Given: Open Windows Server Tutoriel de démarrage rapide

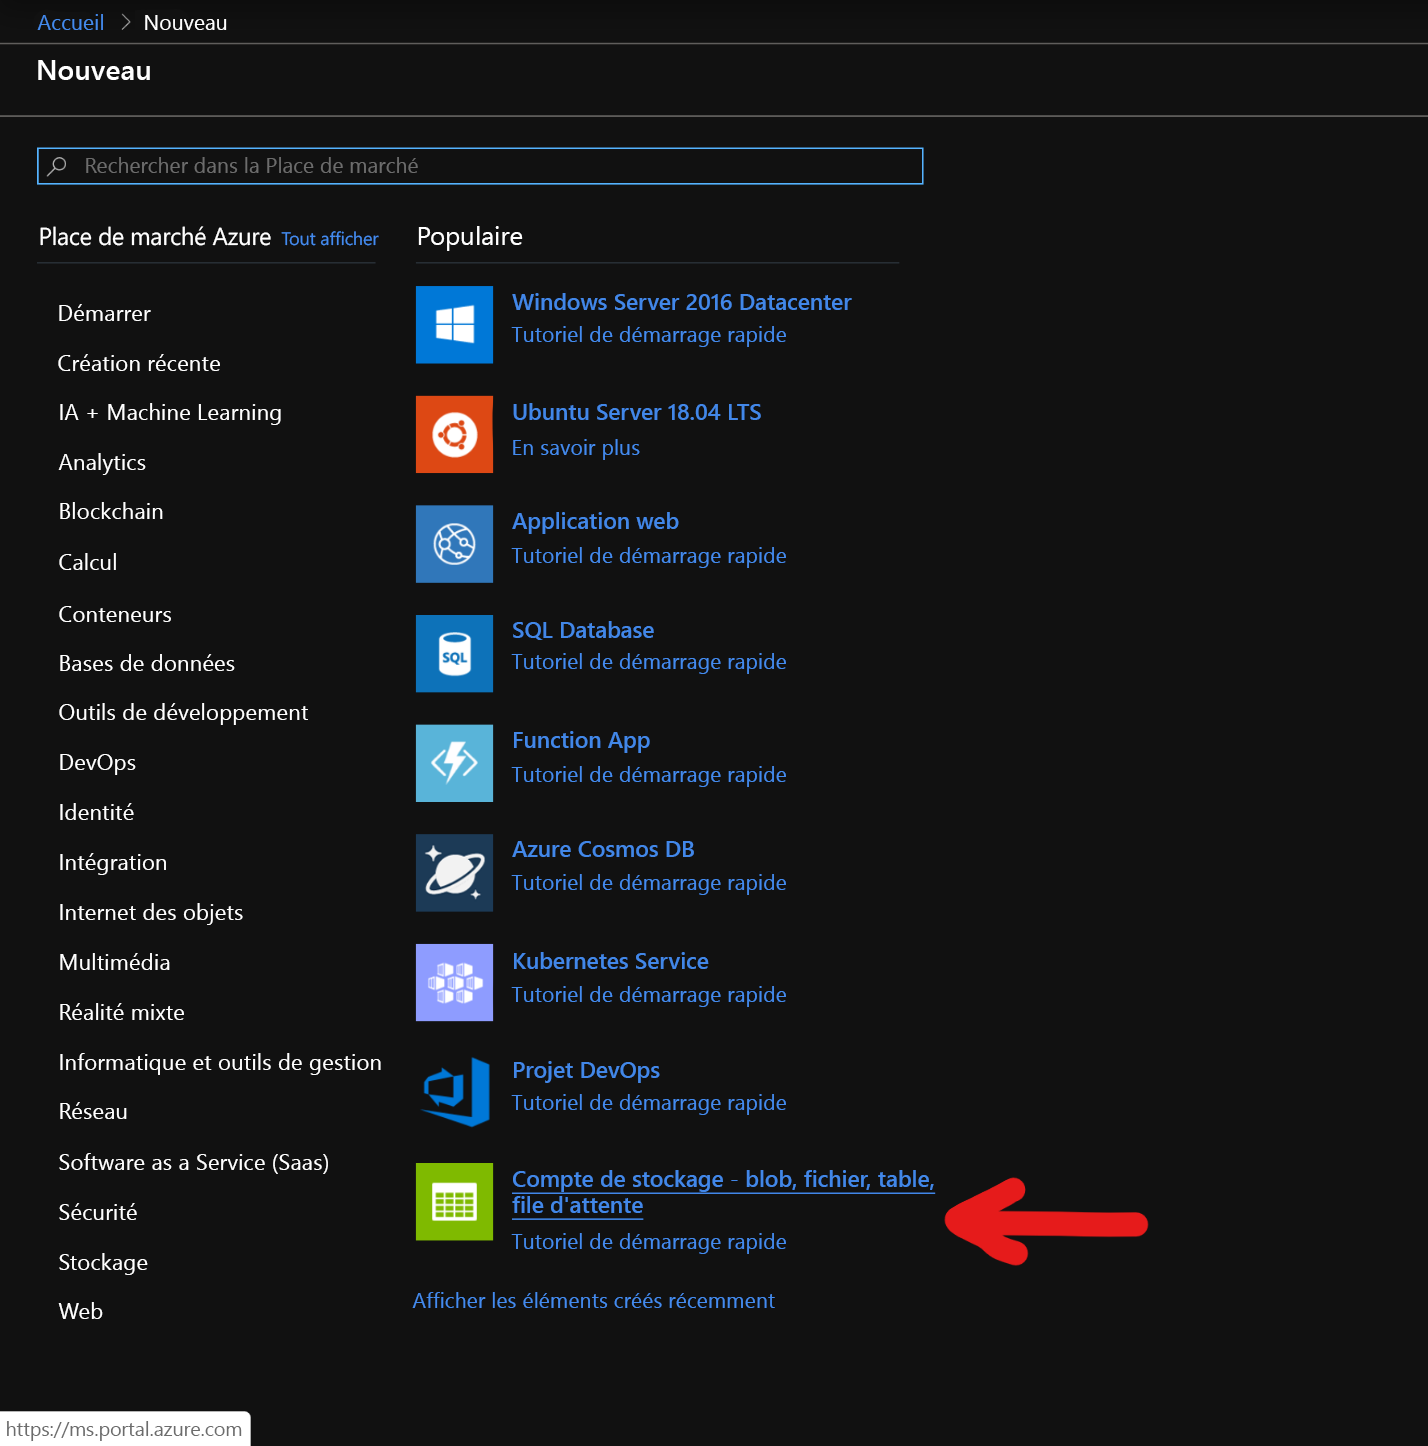Looking at the screenshot, I should point(649,335).
